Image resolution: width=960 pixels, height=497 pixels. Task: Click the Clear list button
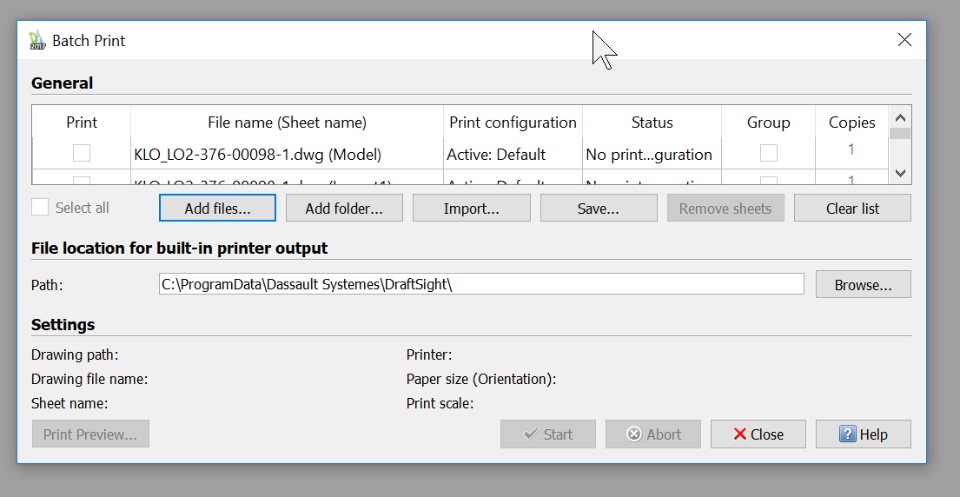click(x=852, y=208)
